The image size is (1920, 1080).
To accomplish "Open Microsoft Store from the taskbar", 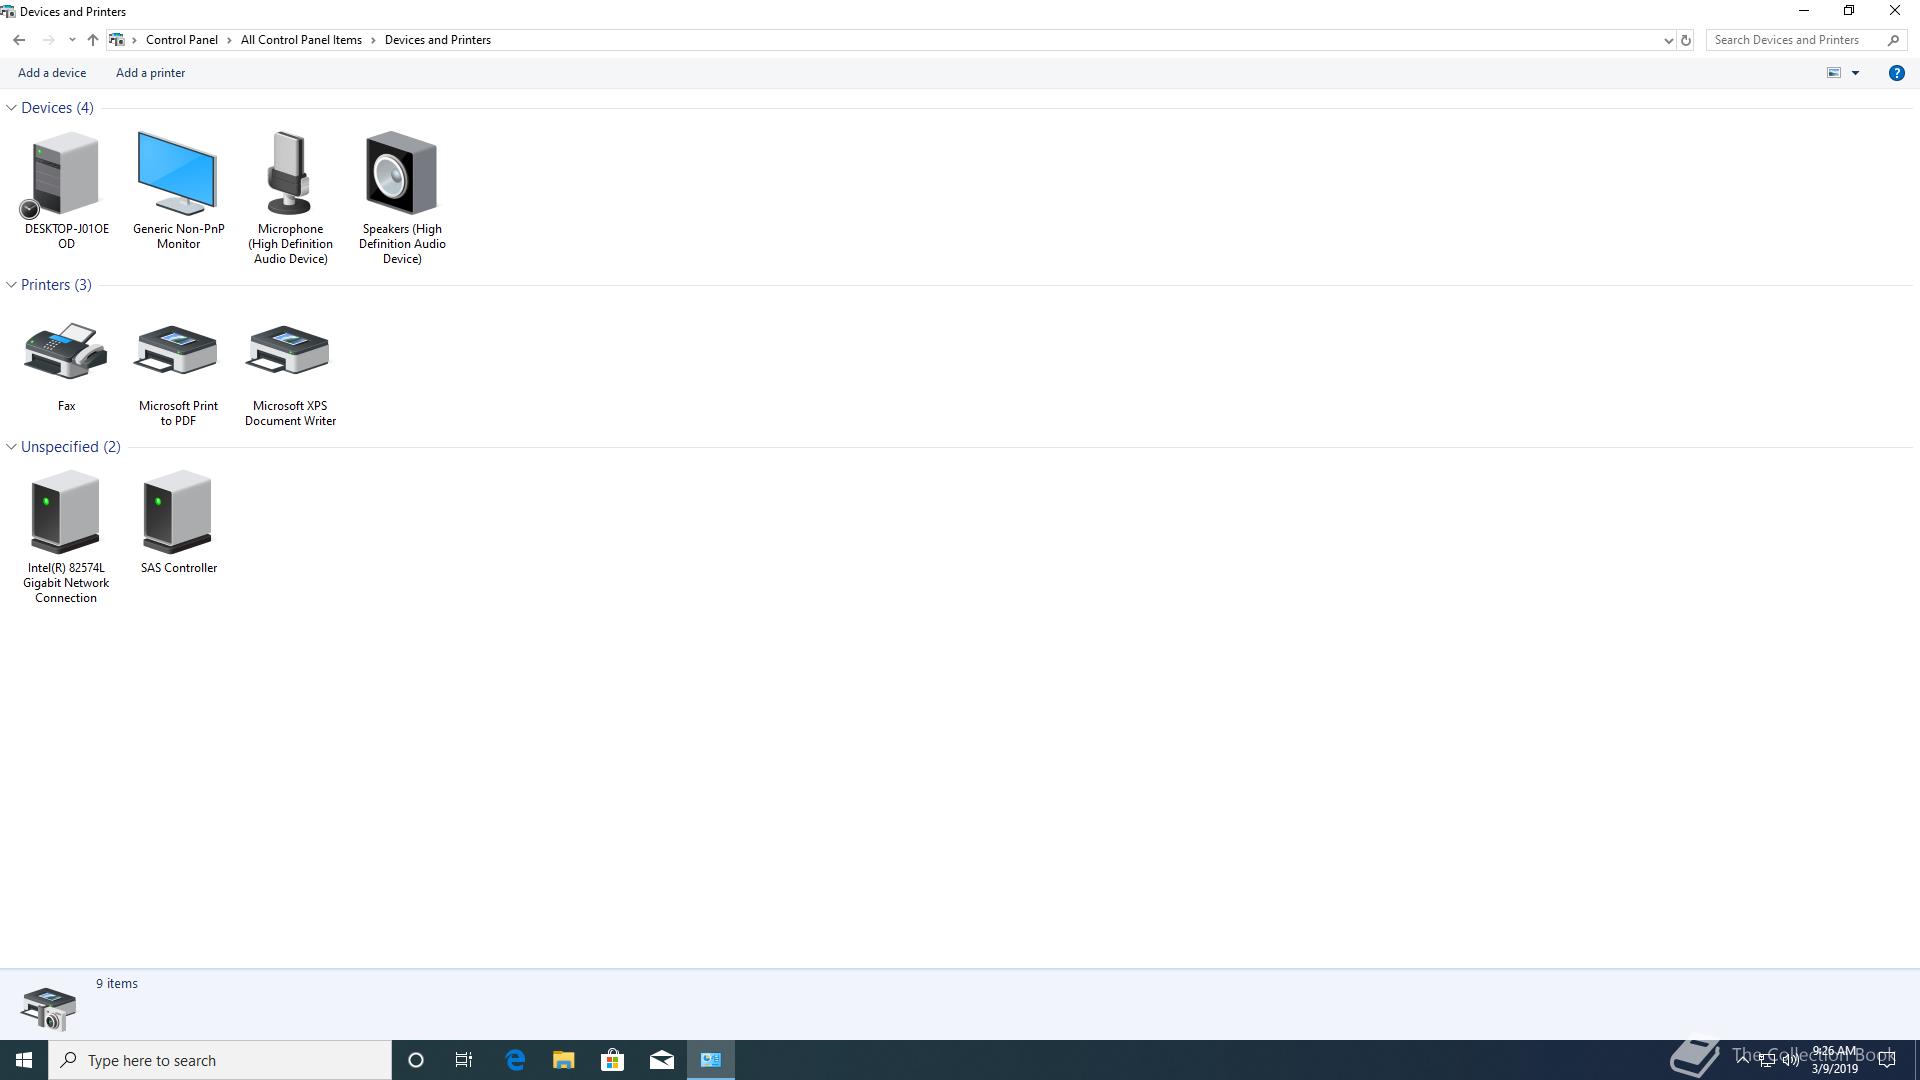I will [x=612, y=1060].
